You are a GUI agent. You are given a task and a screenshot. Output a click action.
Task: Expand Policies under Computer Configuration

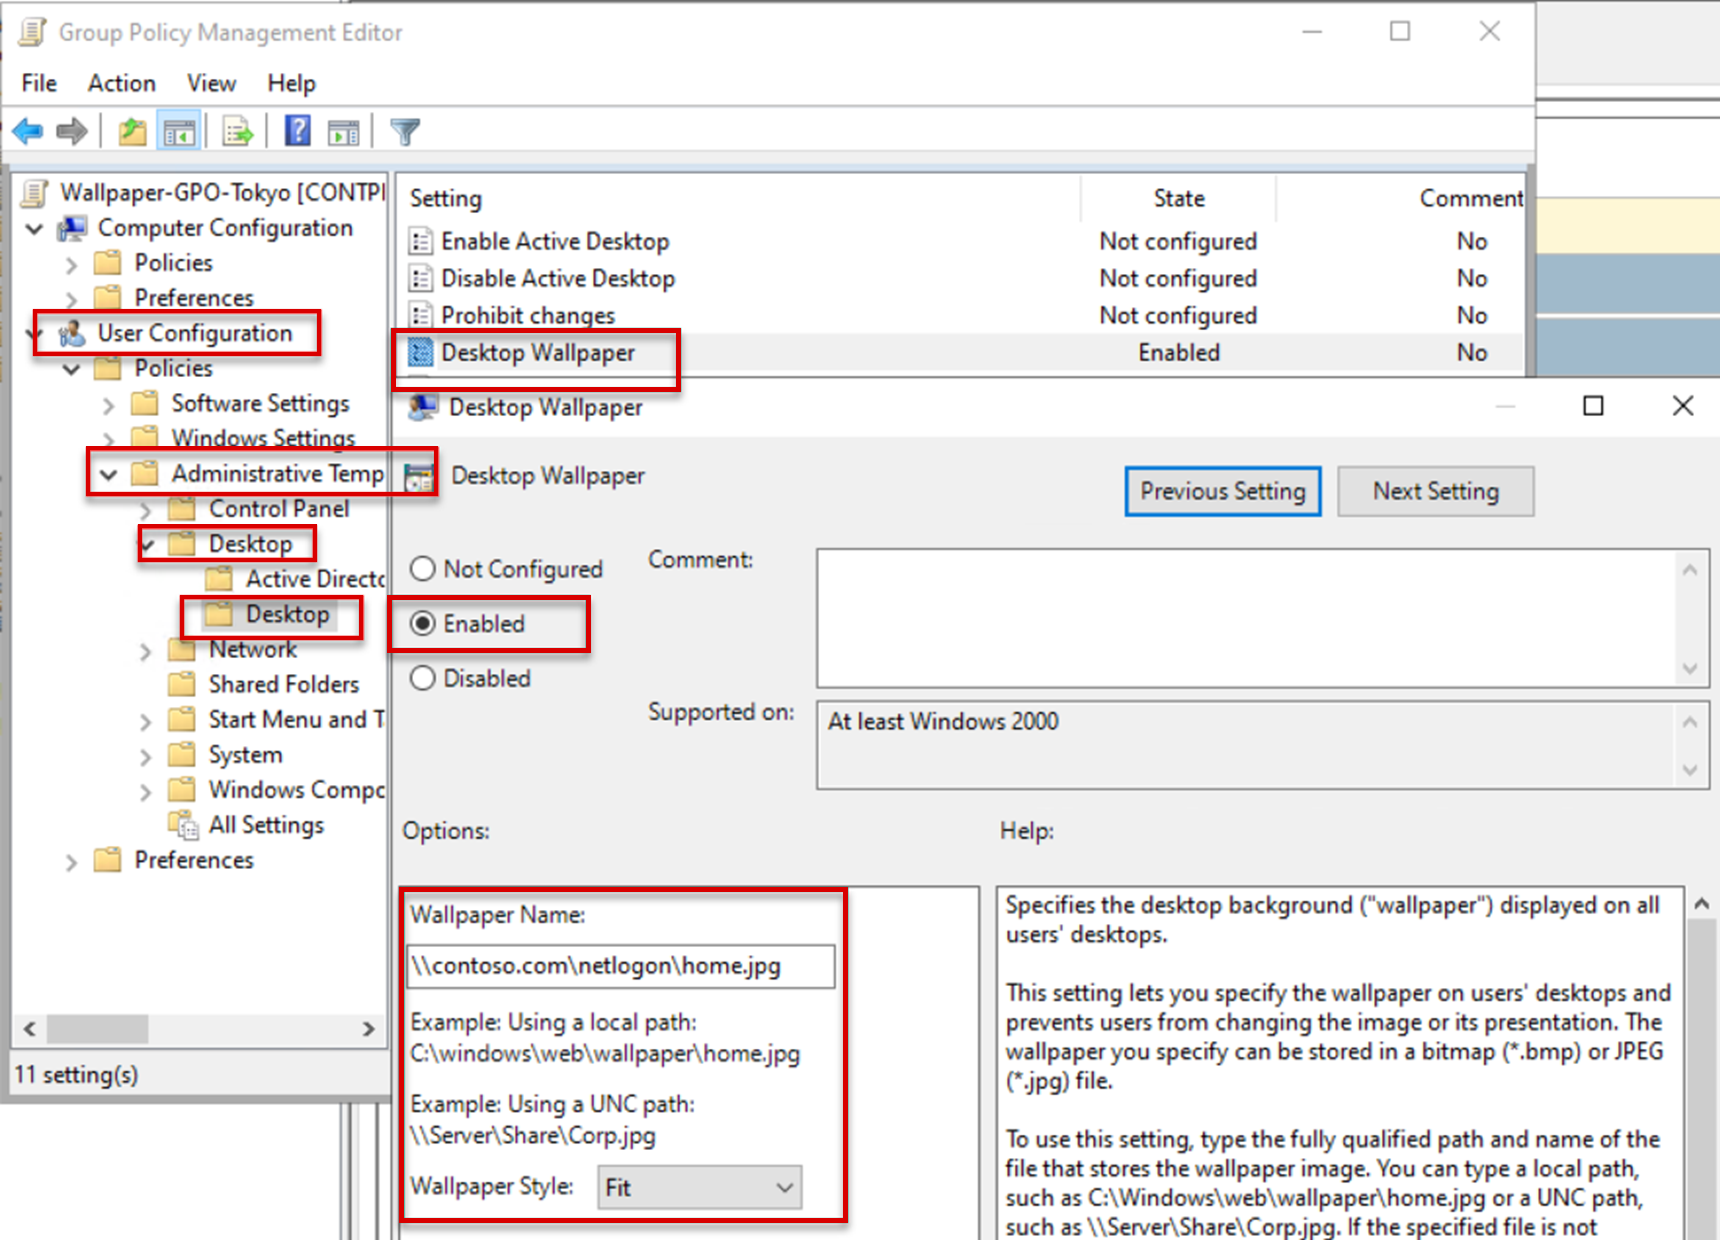click(x=71, y=265)
